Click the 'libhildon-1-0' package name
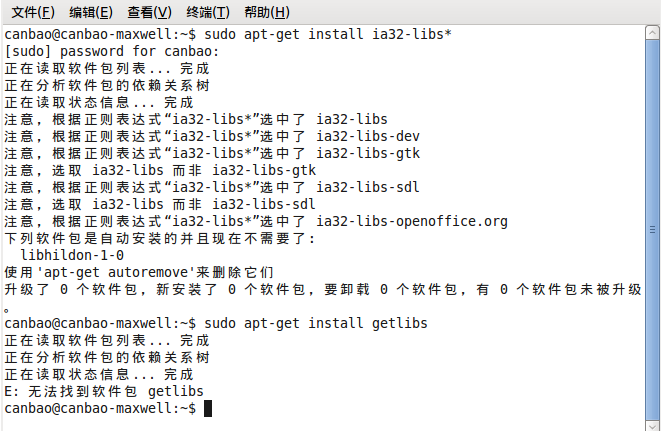This screenshot has height=431, width=661. 72,255
